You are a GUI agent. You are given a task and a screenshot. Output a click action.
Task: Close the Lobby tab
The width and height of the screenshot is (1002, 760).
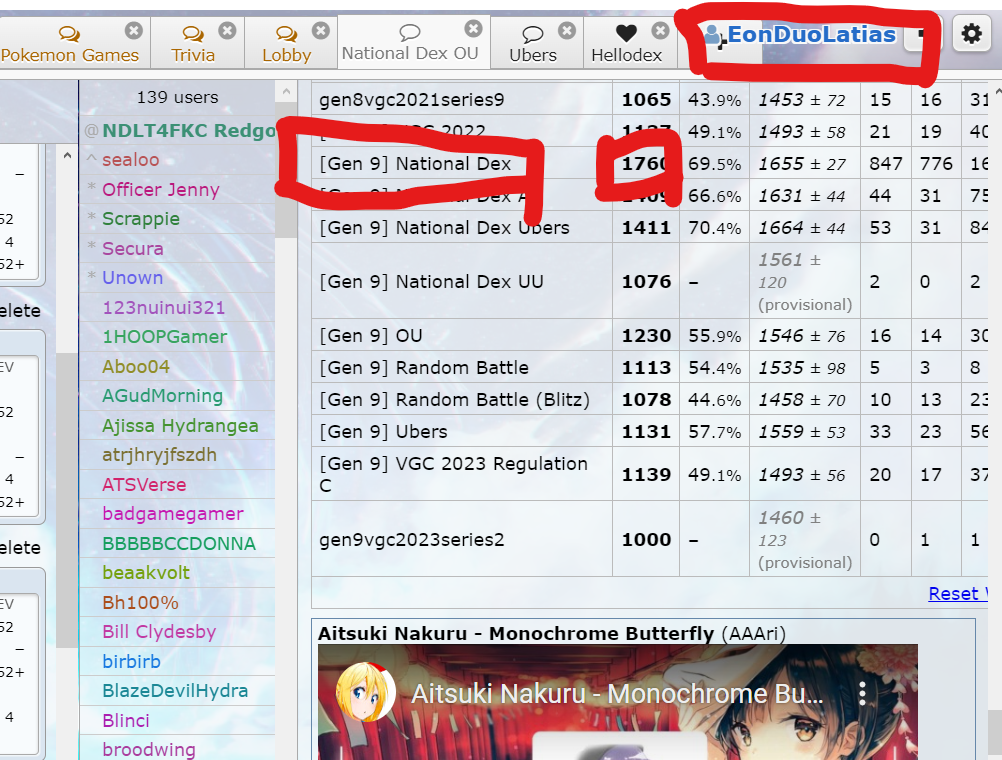pyautogui.click(x=320, y=31)
